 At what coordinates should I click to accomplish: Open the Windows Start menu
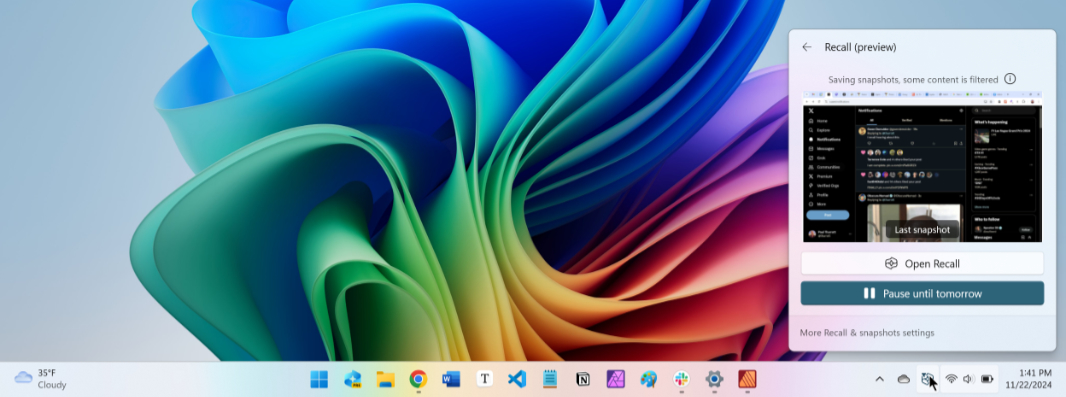coord(318,379)
